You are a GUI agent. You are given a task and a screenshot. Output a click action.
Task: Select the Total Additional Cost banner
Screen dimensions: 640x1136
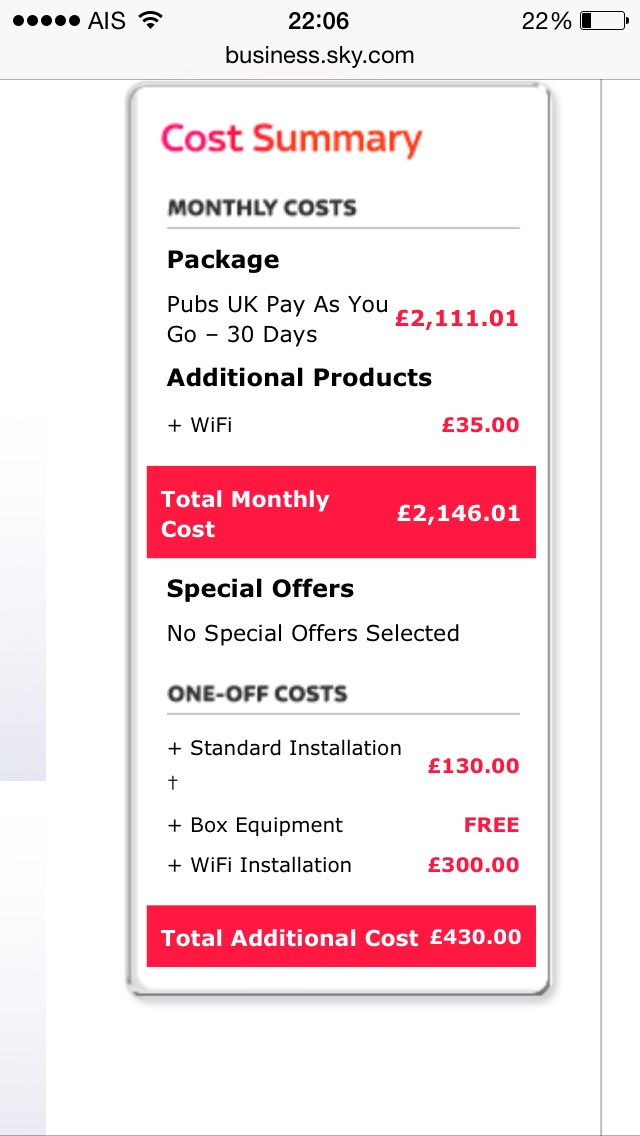coord(341,936)
